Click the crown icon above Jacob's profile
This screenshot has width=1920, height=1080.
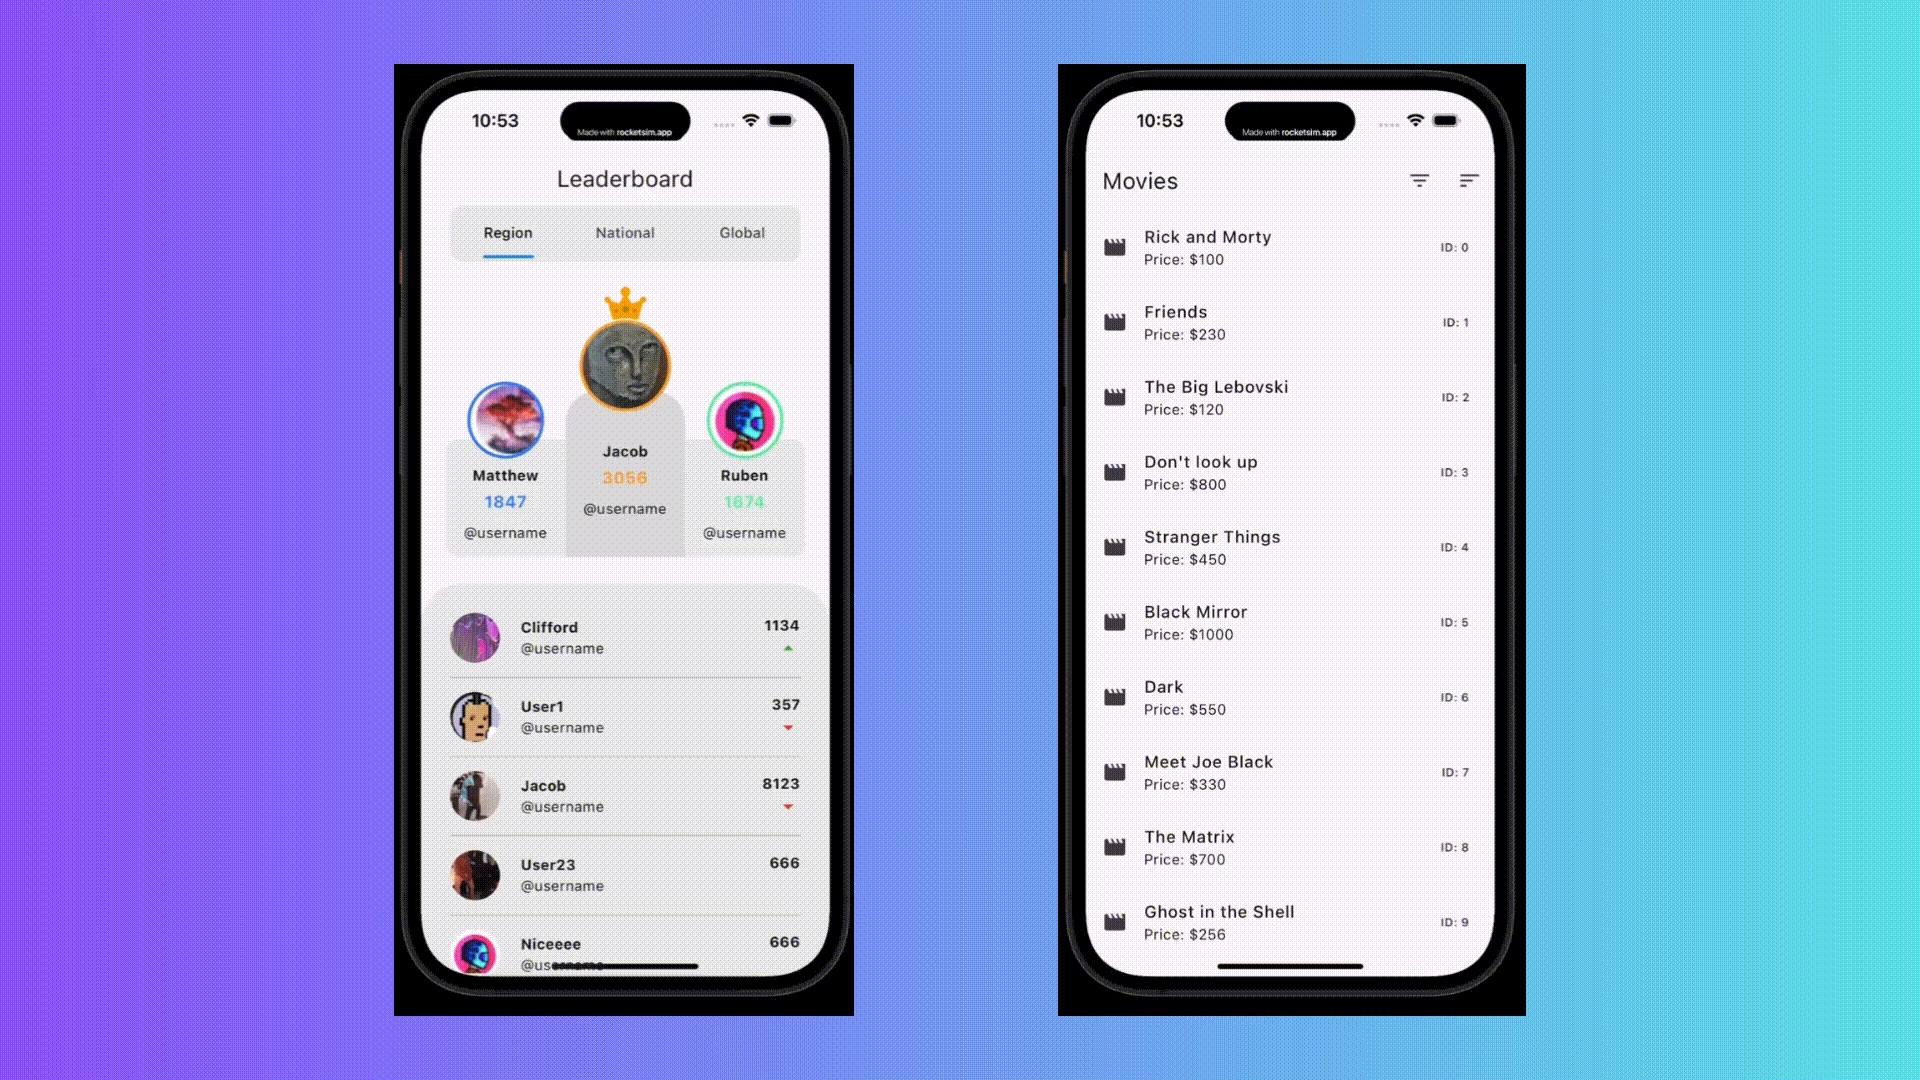point(625,301)
